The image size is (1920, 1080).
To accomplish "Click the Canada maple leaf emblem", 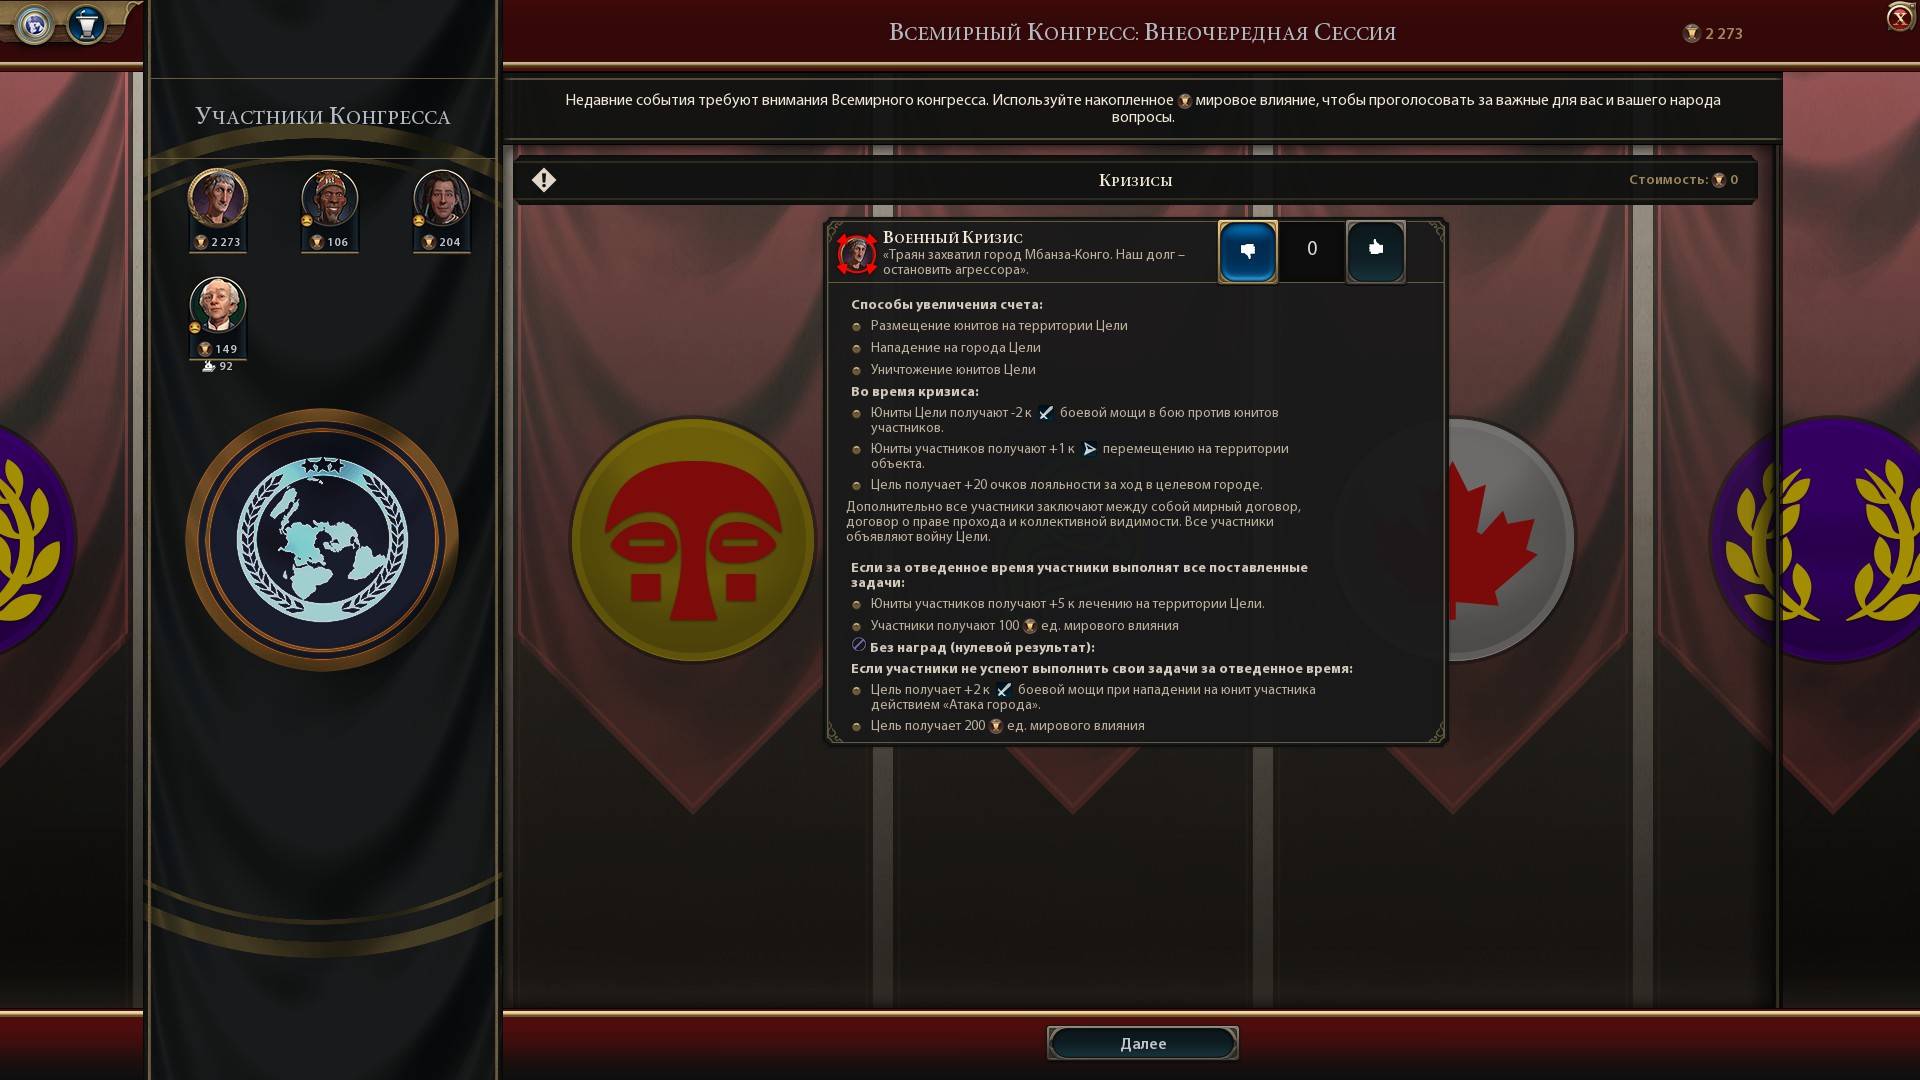I will 1500,540.
